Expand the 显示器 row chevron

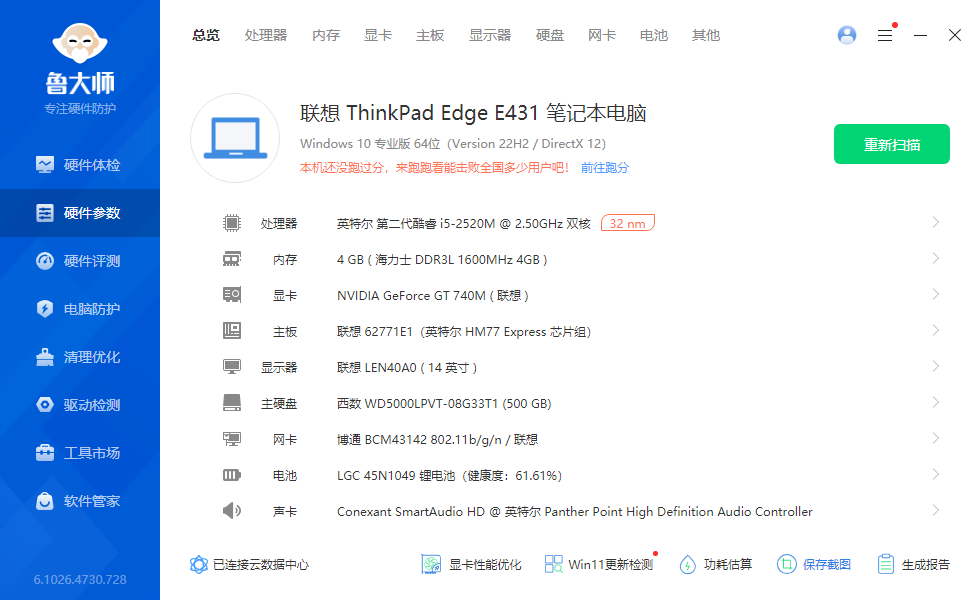(x=936, y=366)
